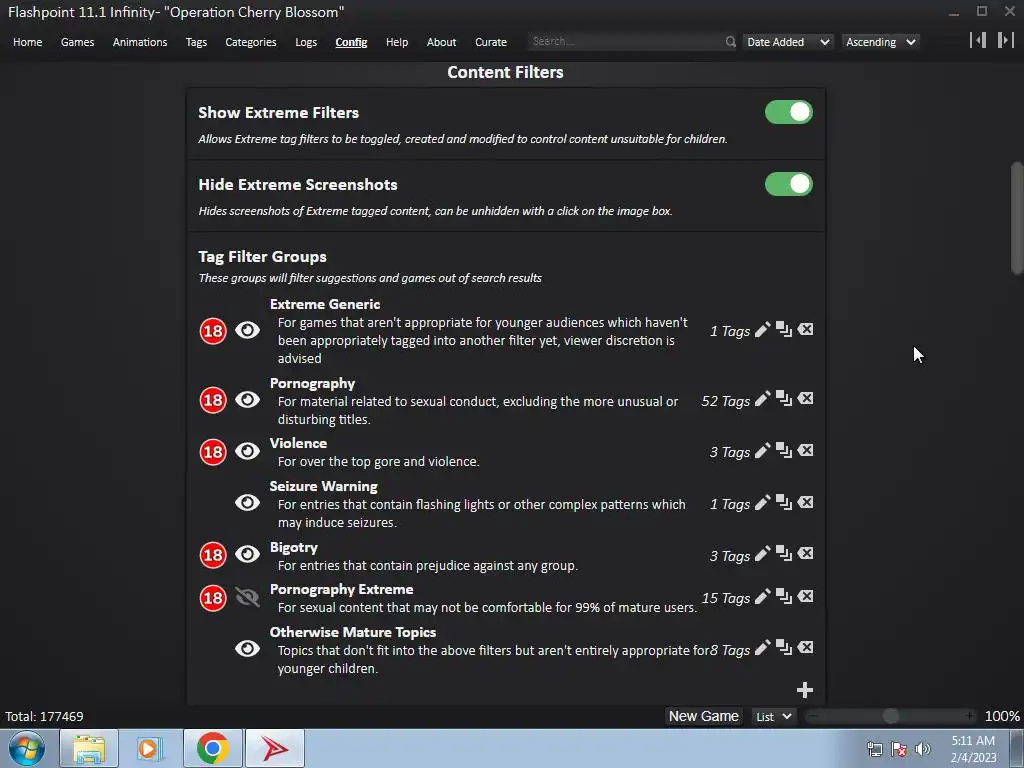Open the Tags tab
Viewport: 1024px width, 768px height.
[196, 42]
